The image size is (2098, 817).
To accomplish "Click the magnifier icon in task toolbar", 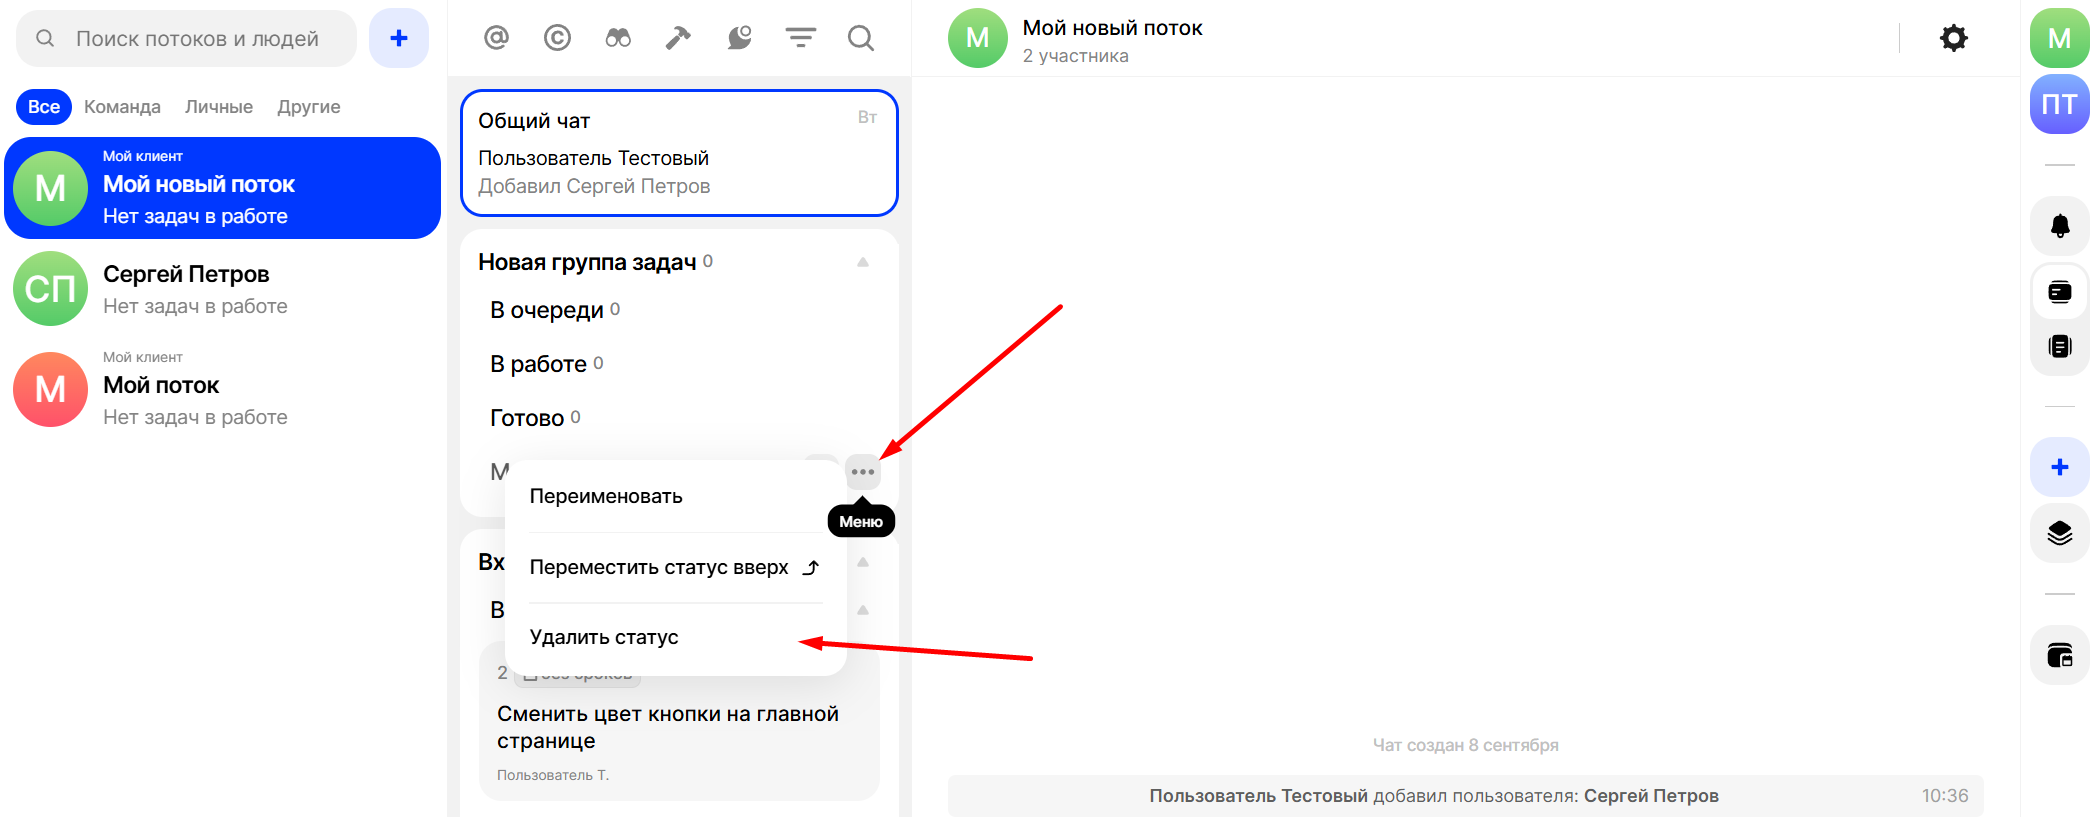I will pyautogui.click(x=860, y=38).
